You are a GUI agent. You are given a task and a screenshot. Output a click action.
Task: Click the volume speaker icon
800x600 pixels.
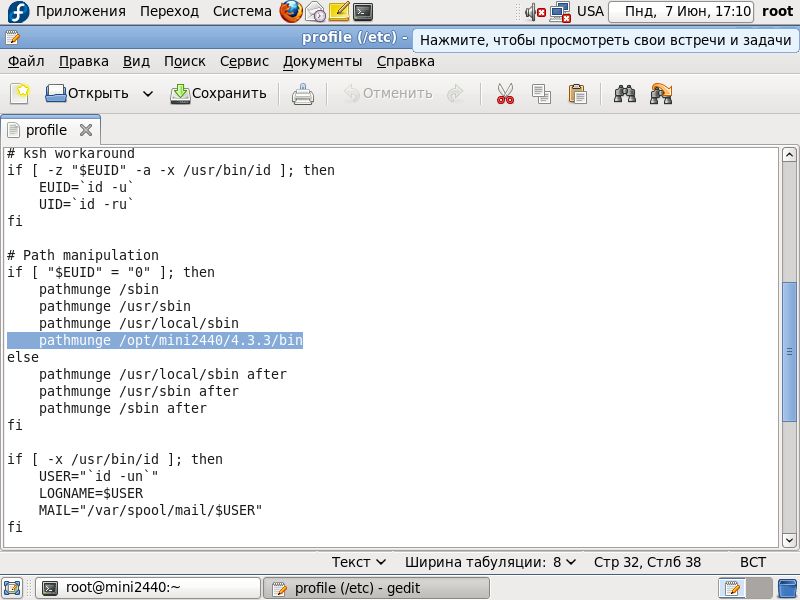point(535,12)
